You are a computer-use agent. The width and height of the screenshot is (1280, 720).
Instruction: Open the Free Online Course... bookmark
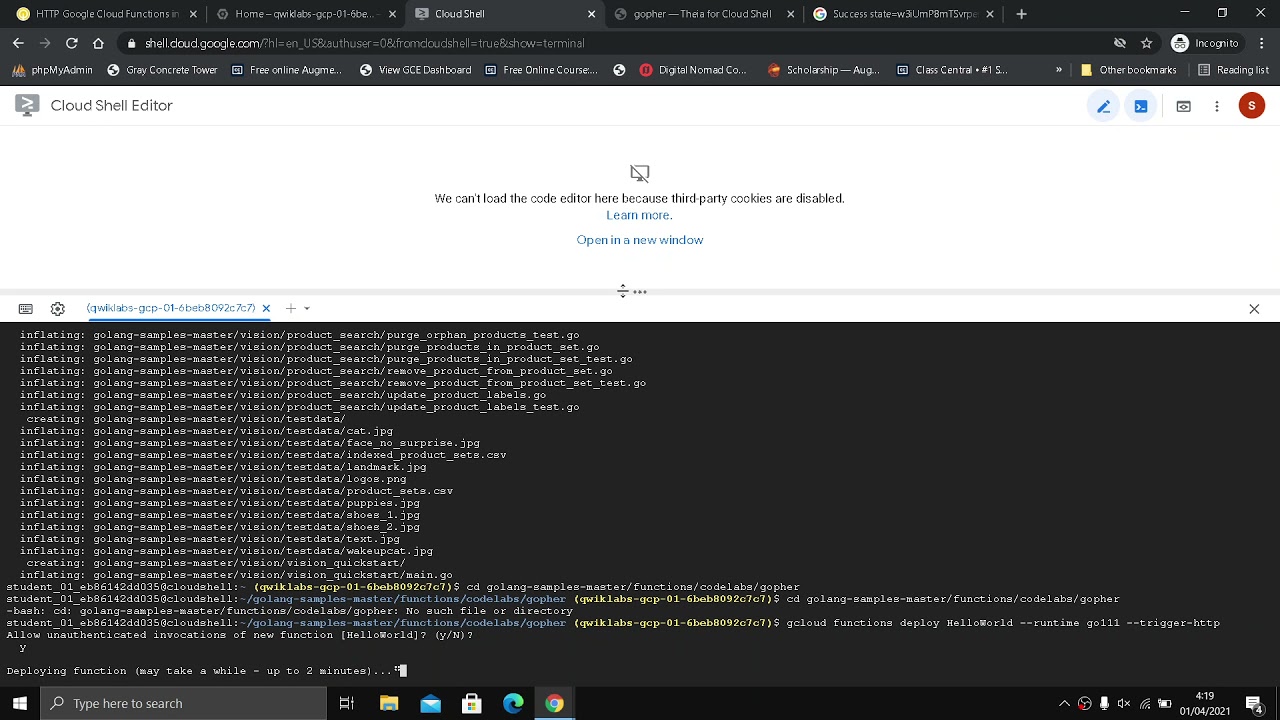(541, 70)
